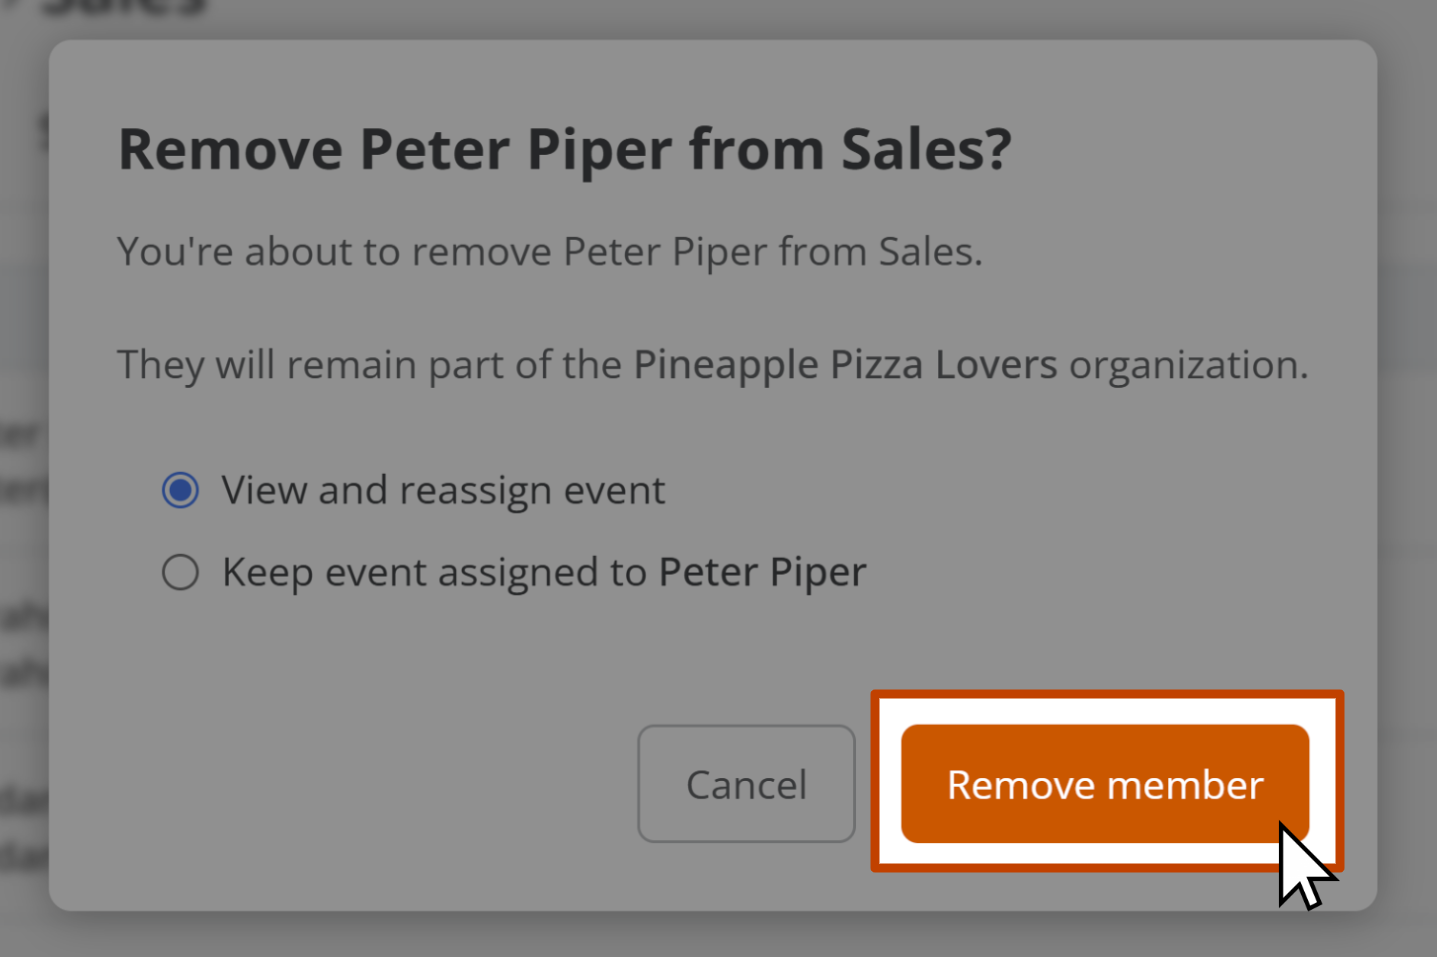Click the "Keep event assigned to" label text
1437x957 pixels.
click(x=434, y=573)
